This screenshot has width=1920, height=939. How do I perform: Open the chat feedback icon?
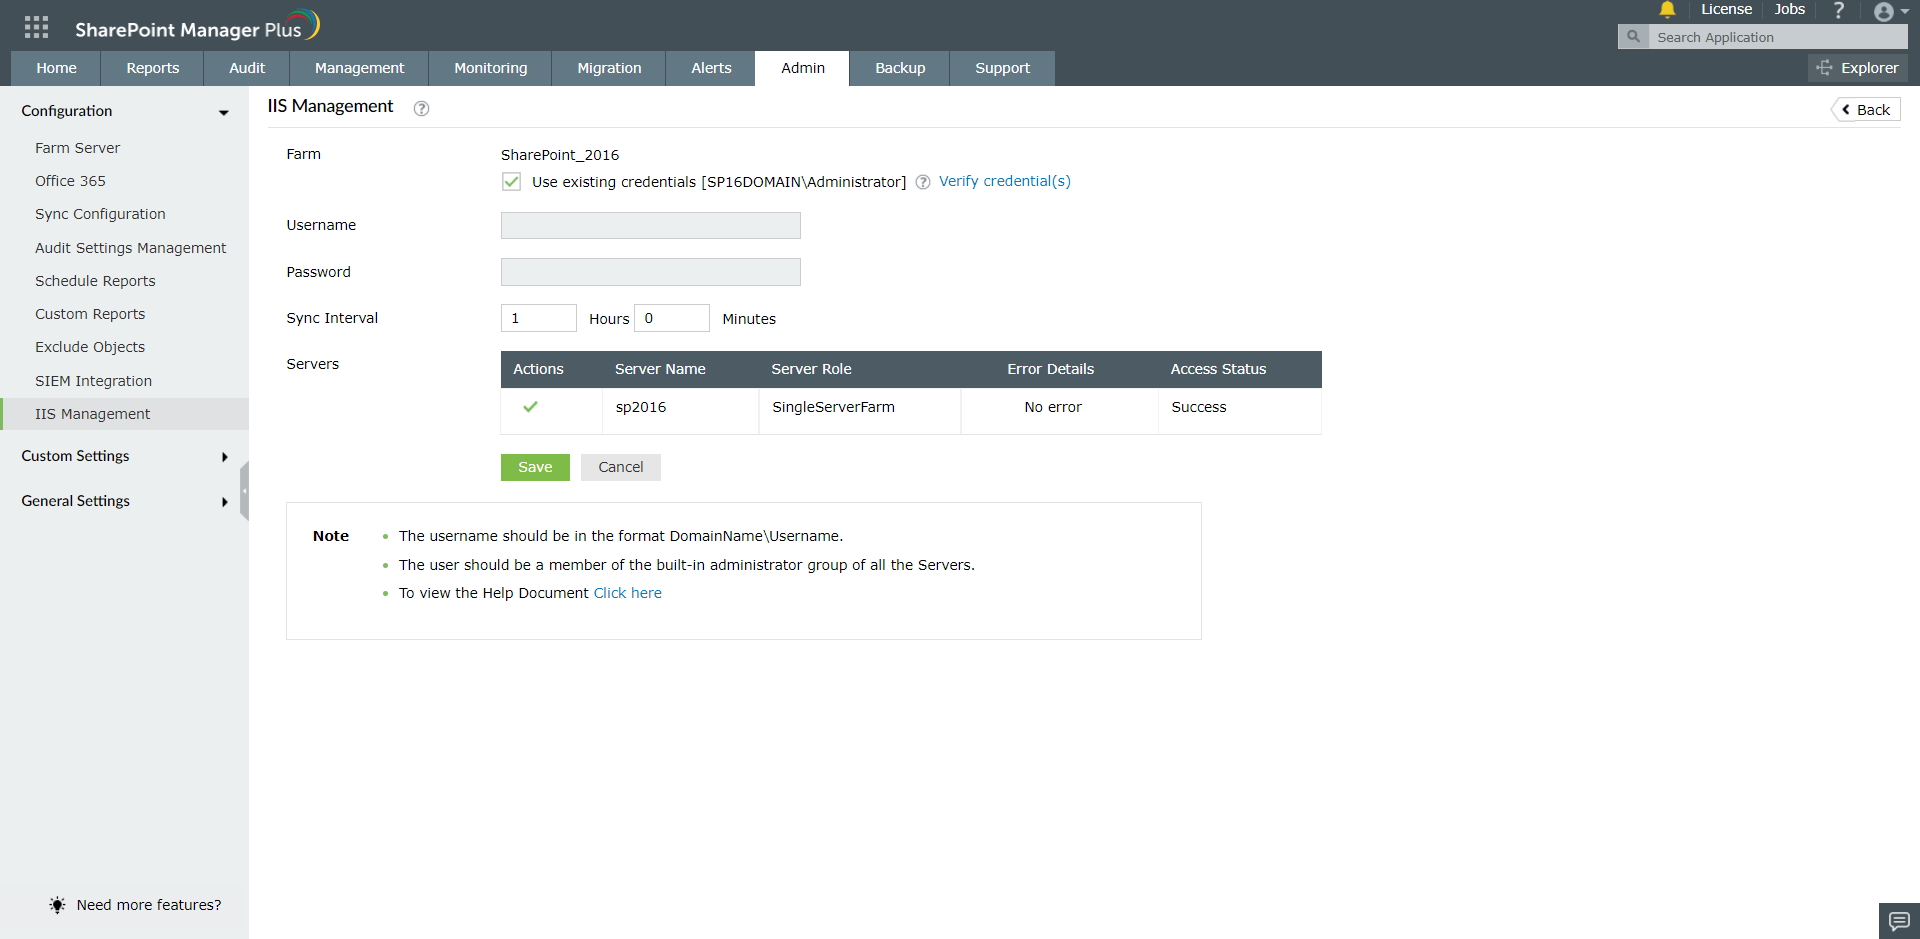[1899, 921]
